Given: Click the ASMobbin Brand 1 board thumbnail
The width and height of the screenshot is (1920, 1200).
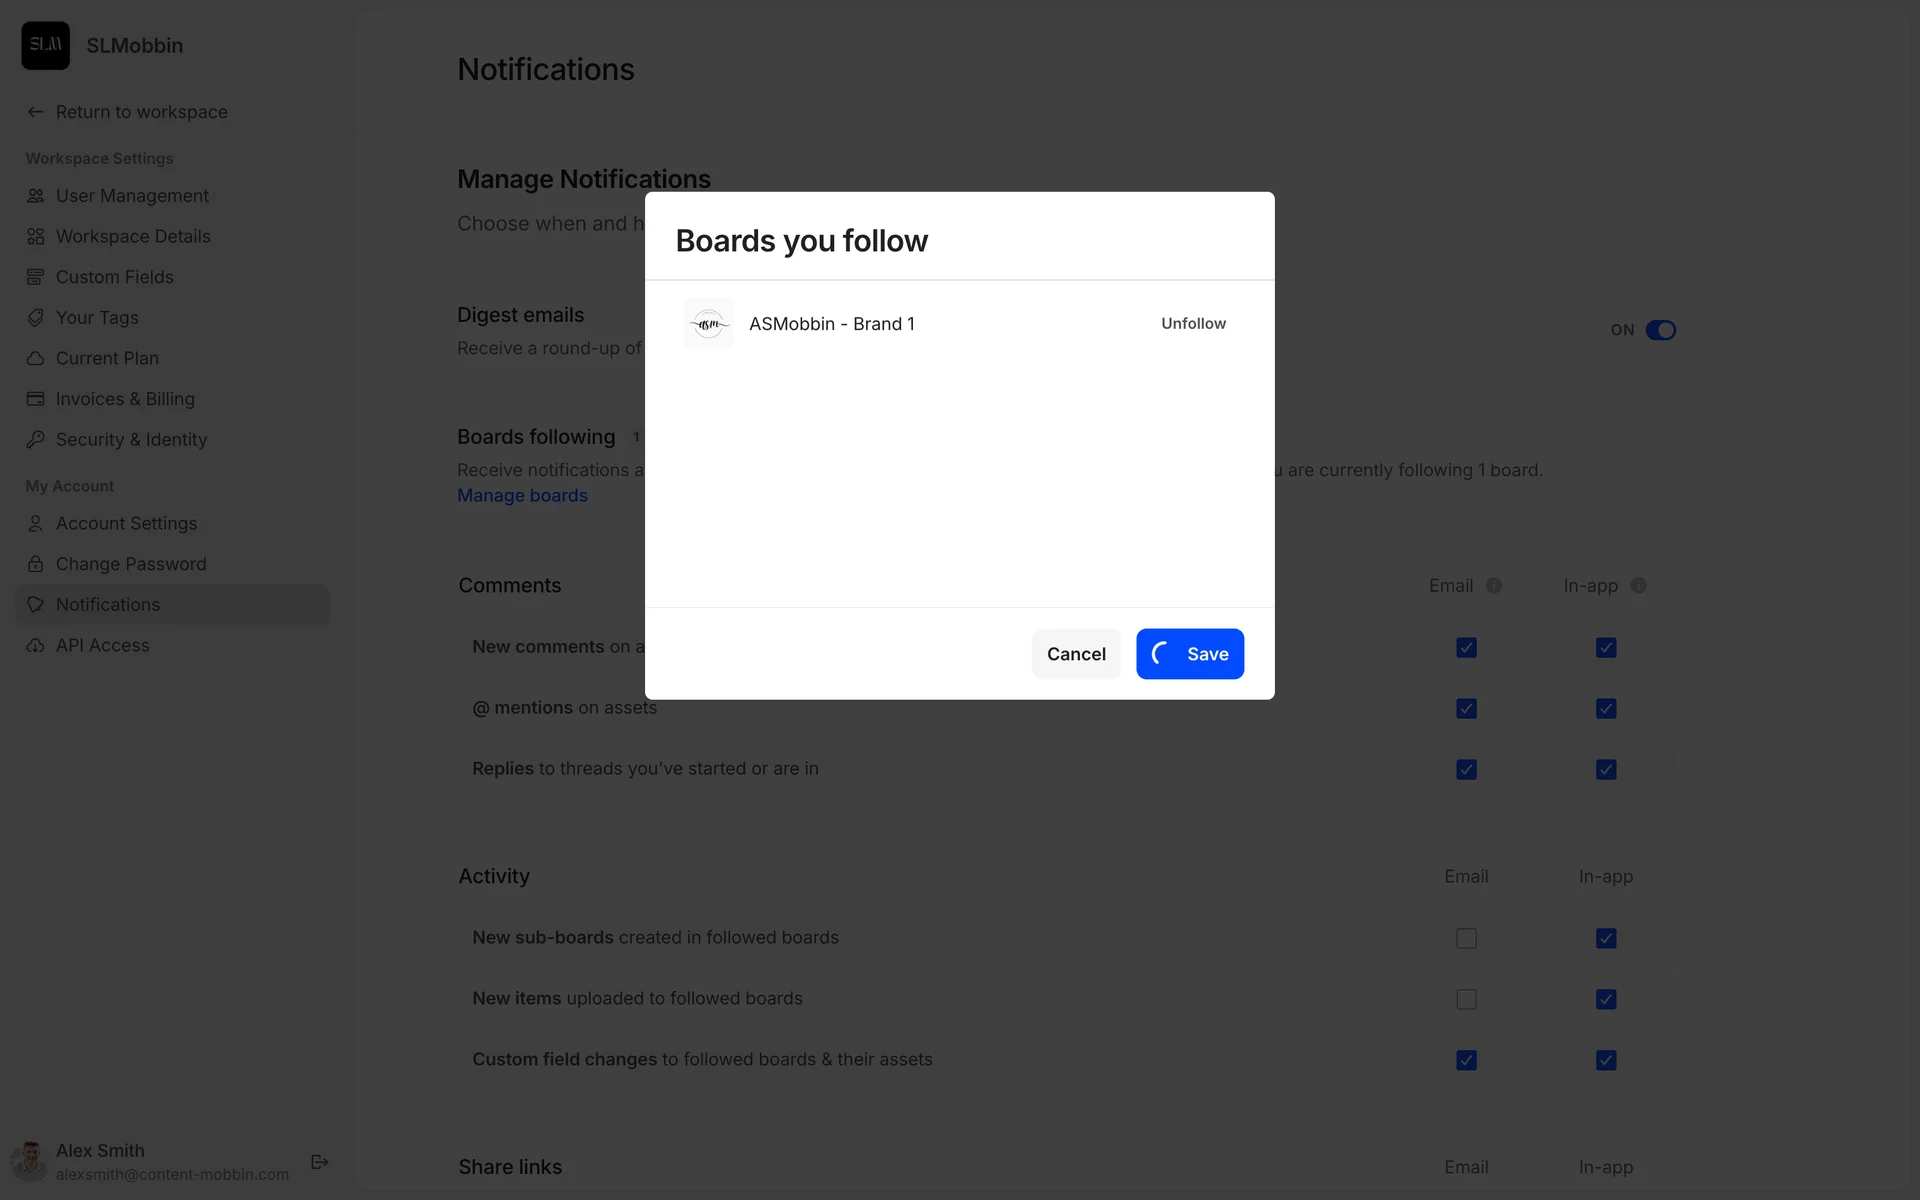Looking at the screenshot, I should [x=709, y=324].
